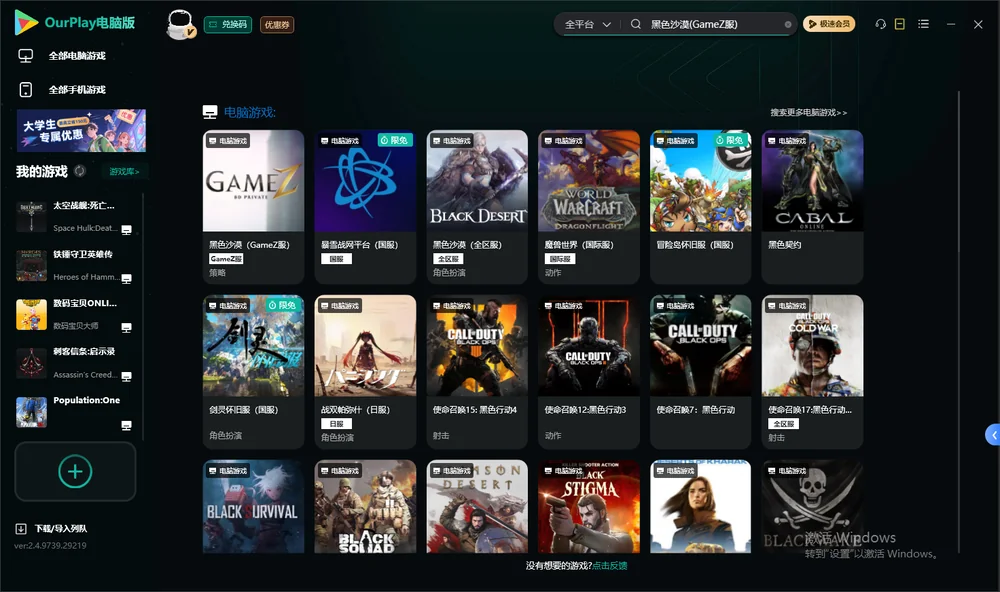Open the 游戏库 library link
The height and width of the screenshot is (592, 1000).
(x=124, y=172)
